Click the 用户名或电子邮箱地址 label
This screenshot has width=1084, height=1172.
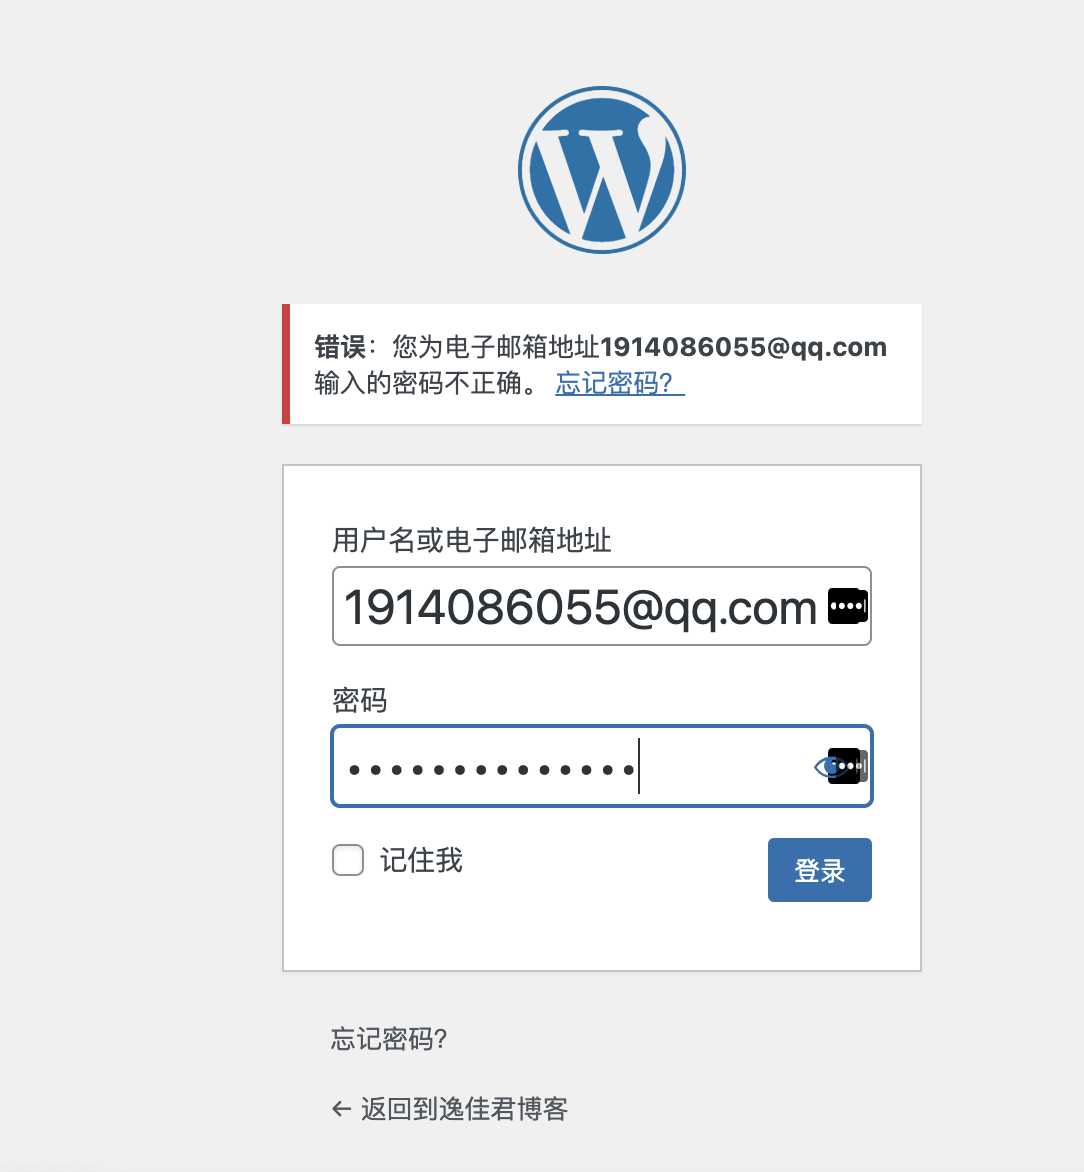(x=472, y=540)
